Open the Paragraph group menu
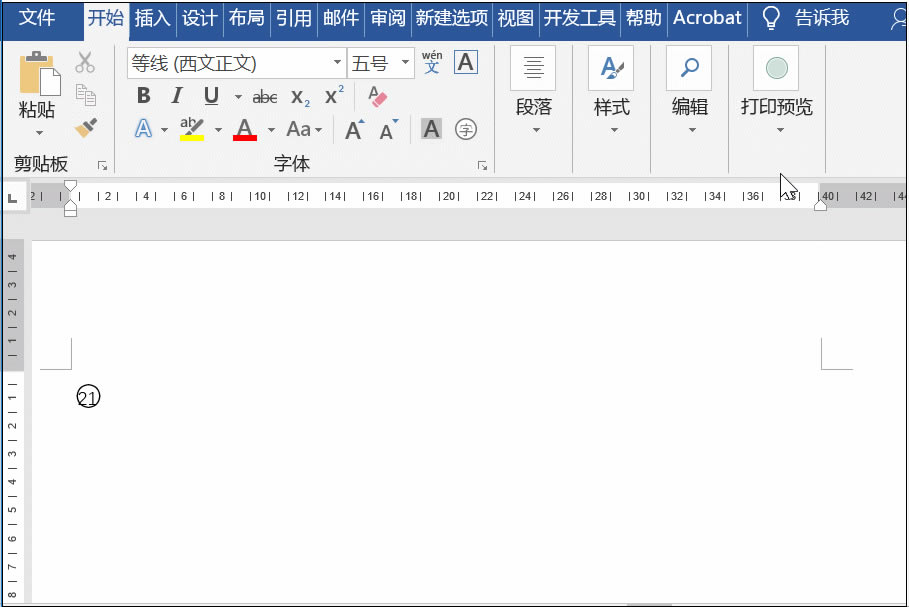Image resolution: width=909 pixels, height=607 pixels. point(533,91)
